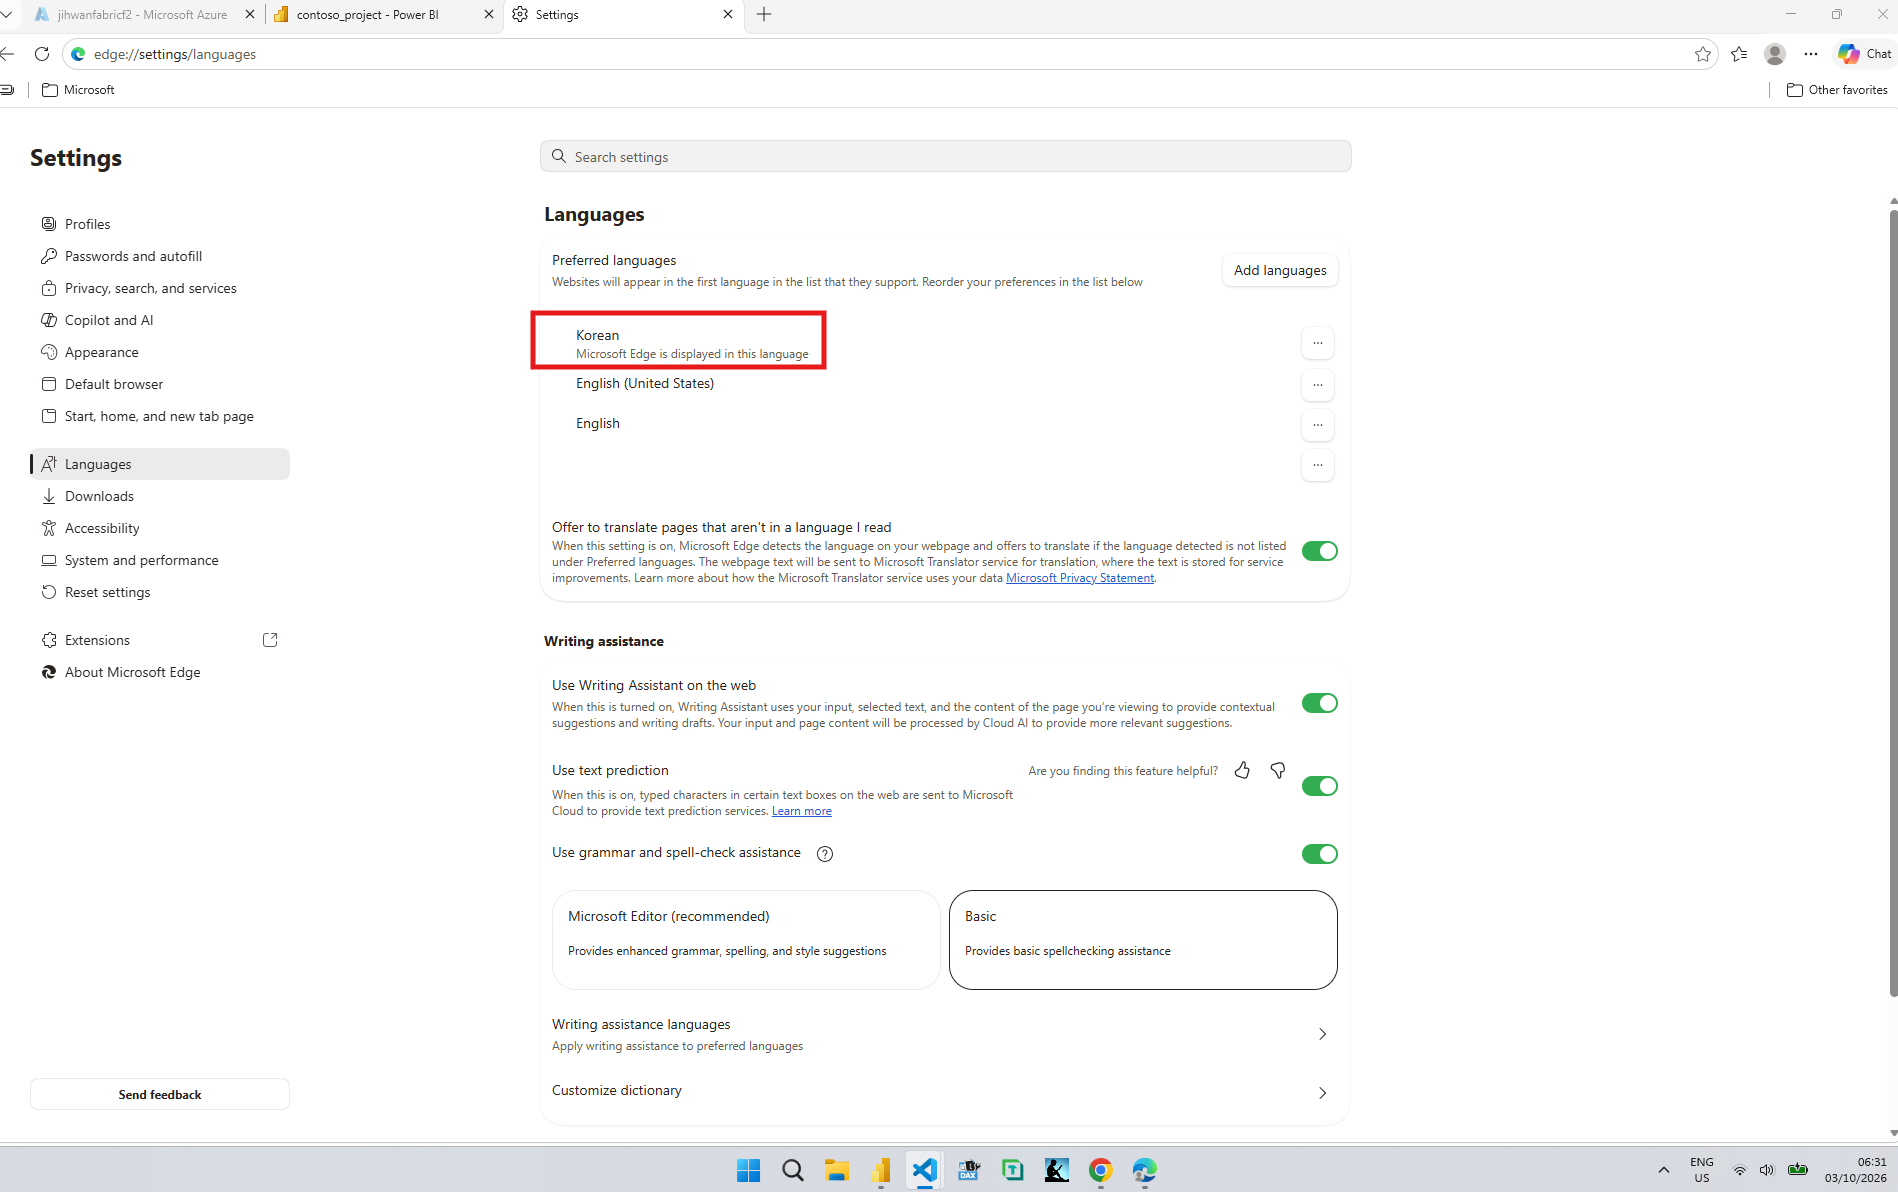
Task: Click Add languages button
Action: 1280,270
